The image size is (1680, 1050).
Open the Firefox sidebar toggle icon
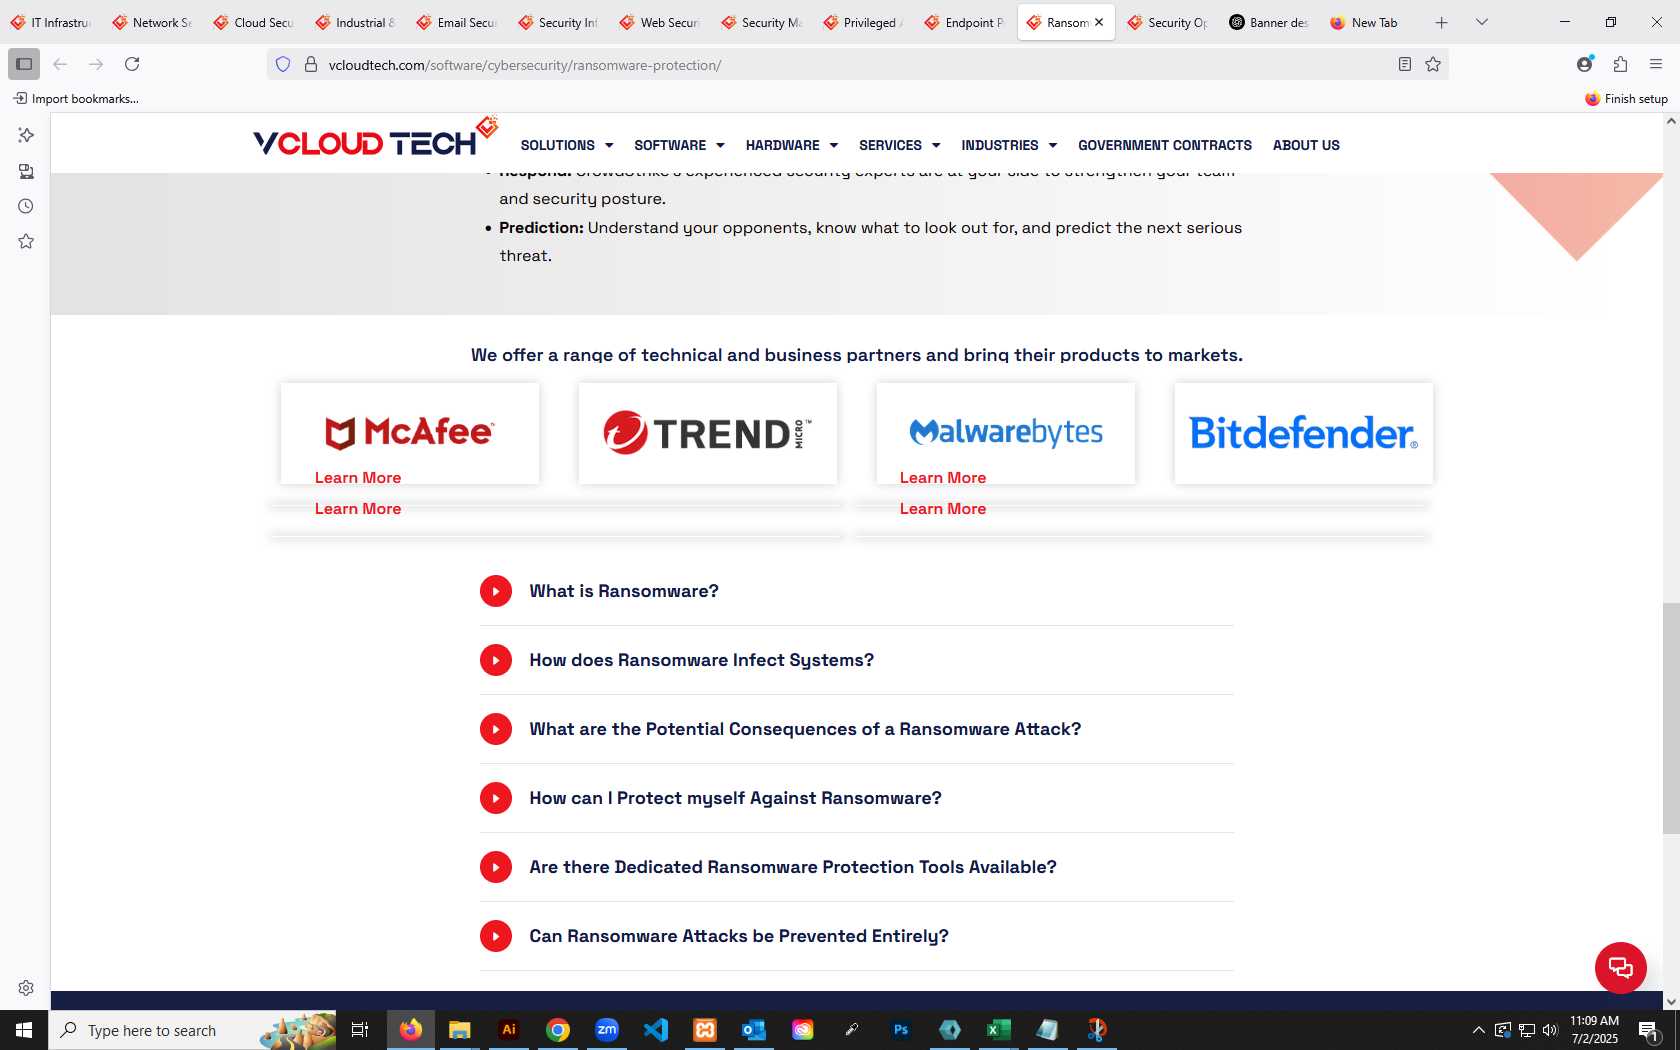(24, 64)
